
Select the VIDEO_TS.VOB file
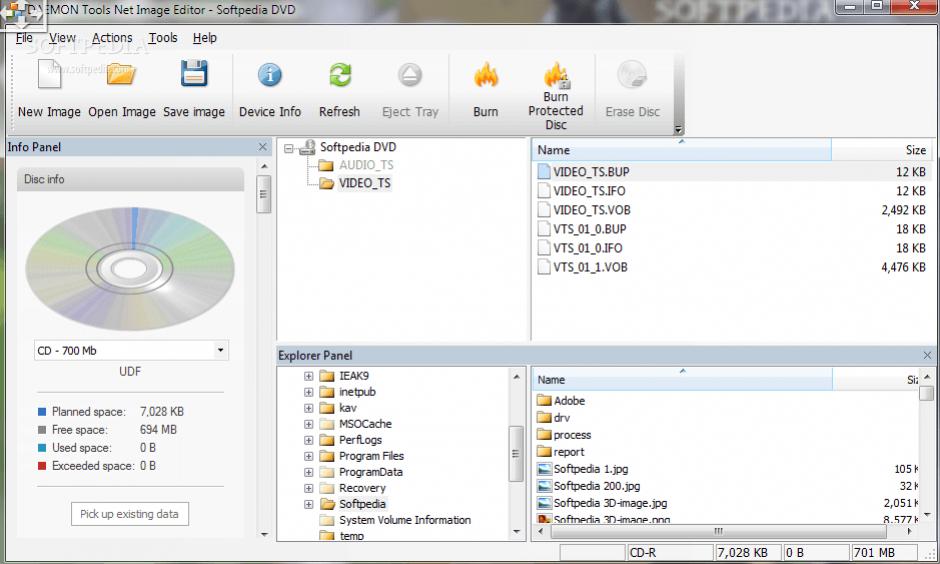coord(592,210)
